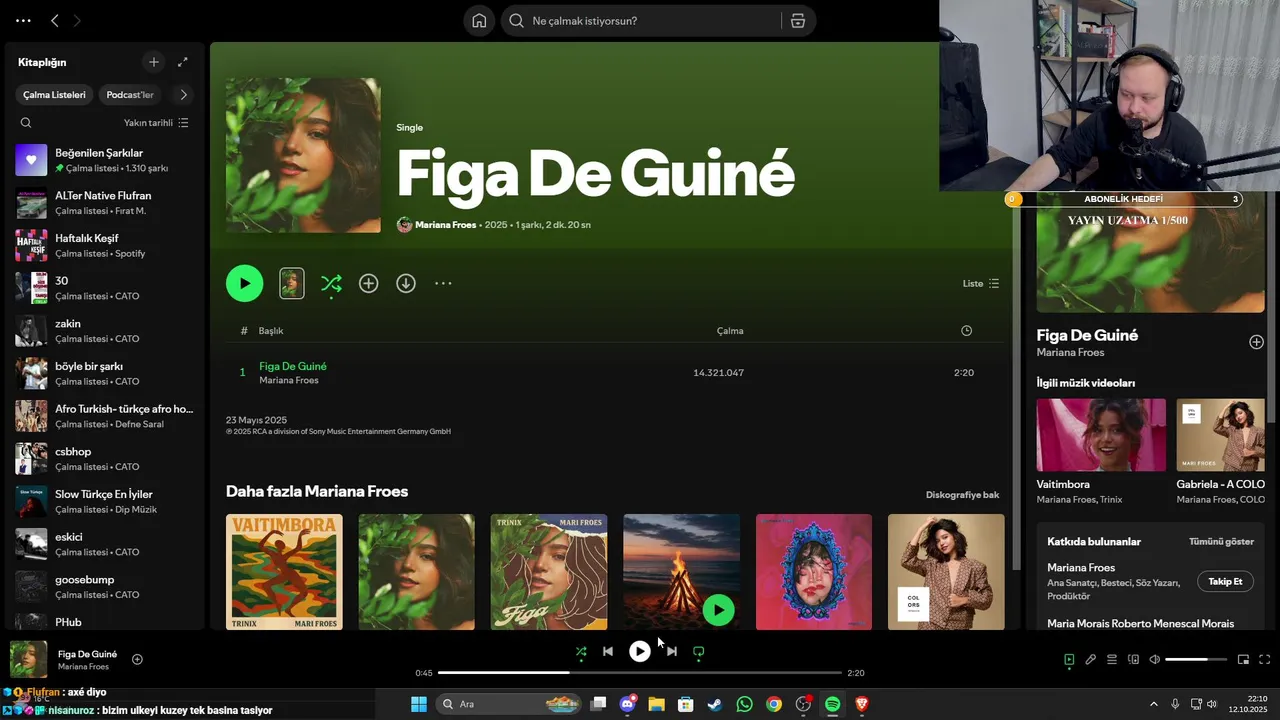Resume playback with the bottom play button
Image resolution: width=1280 pixels, height=720 pixels.
click(640, 652)
